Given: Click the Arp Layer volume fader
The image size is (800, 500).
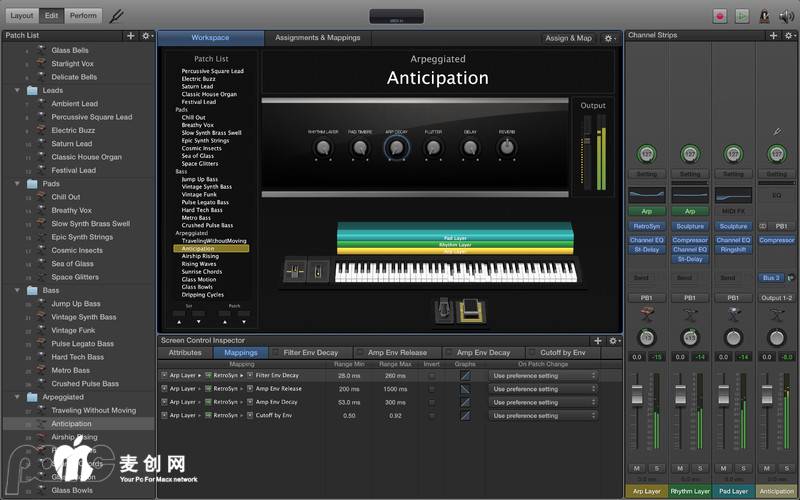Looking at the screenshot, I should [637, 397].
